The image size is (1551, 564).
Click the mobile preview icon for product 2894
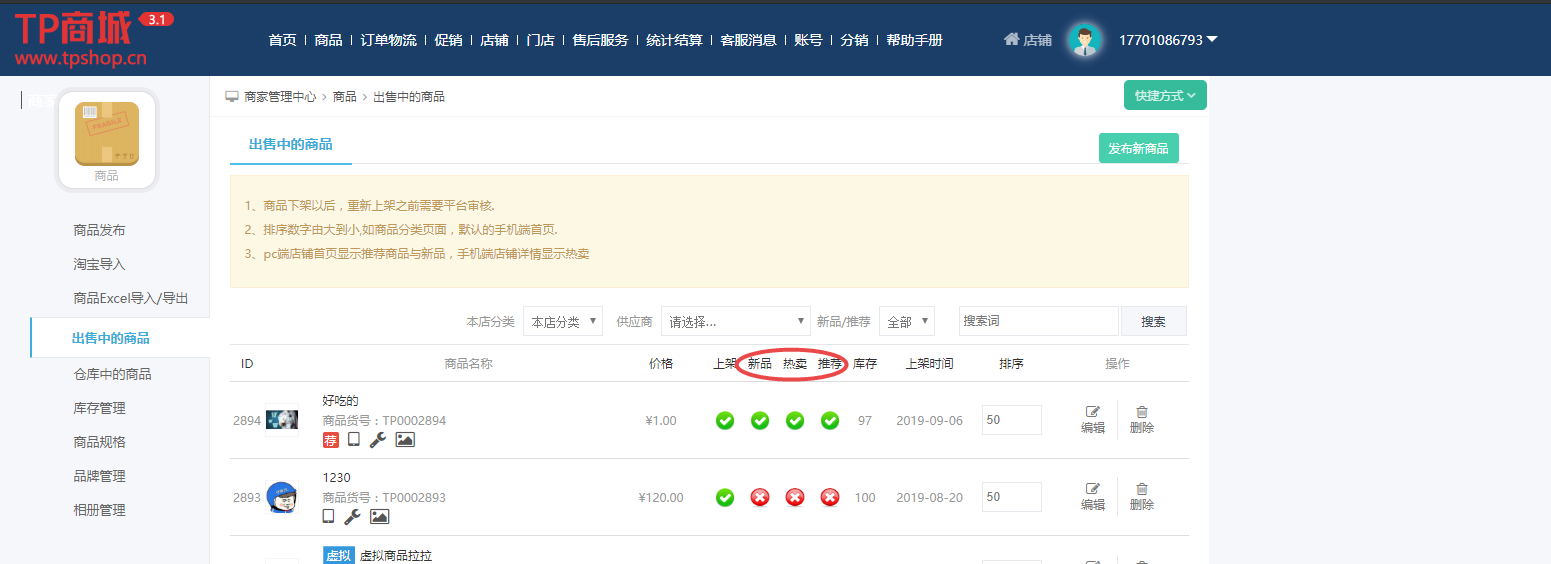coord(354,439)
